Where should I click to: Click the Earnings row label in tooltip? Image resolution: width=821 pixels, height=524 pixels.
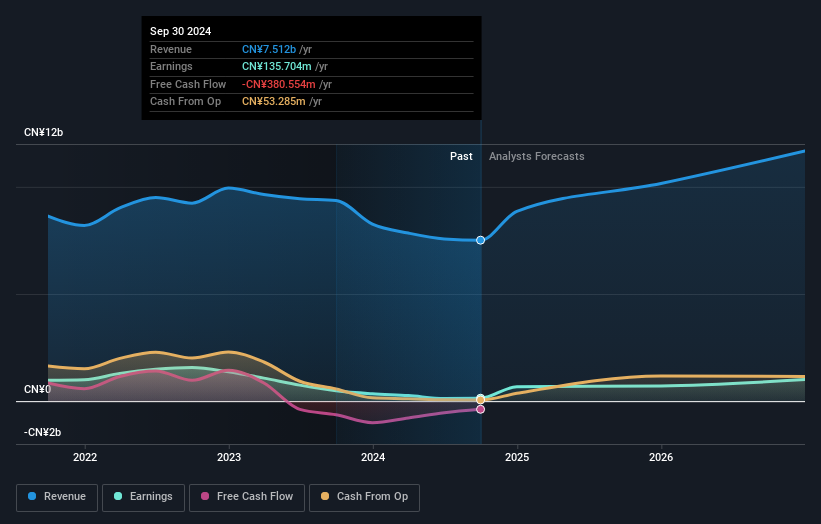pyautogui.click(x=171, y=66)
